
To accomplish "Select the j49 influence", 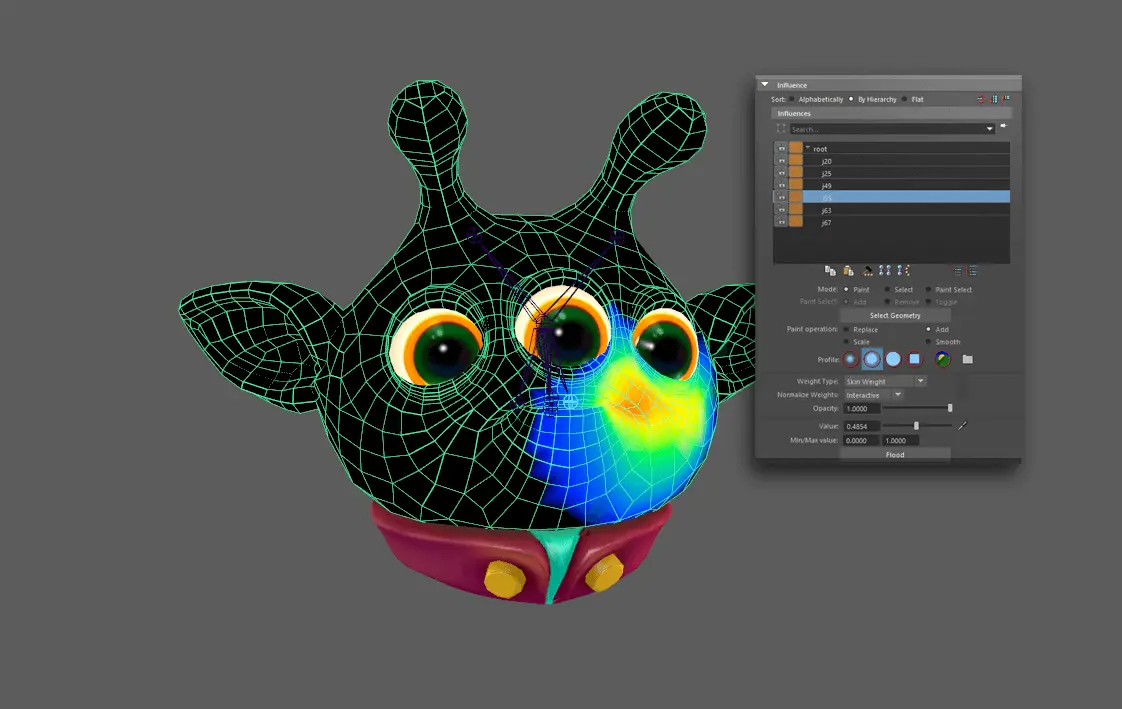I will [x=906, y=185].
